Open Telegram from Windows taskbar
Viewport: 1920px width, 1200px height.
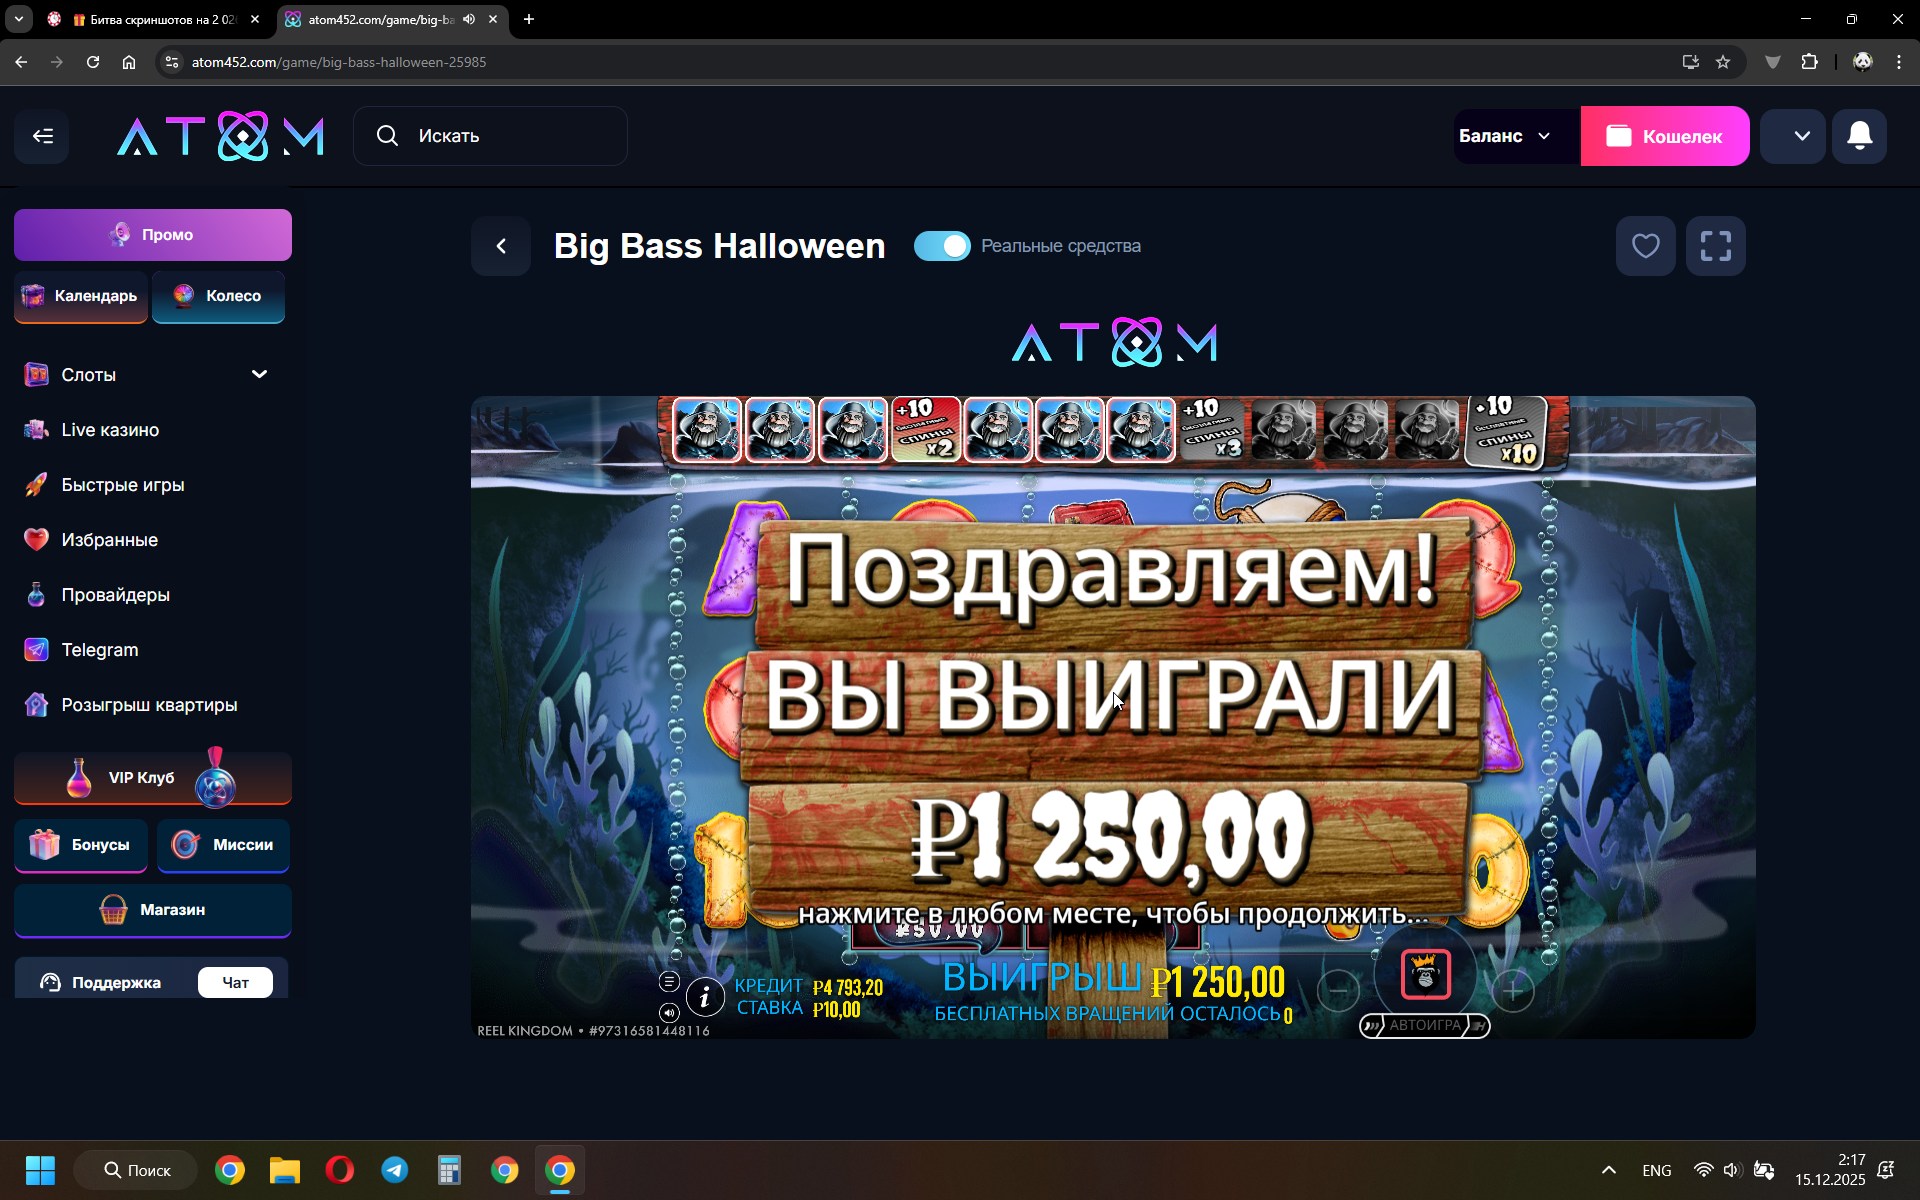[x=394, y=1170]
